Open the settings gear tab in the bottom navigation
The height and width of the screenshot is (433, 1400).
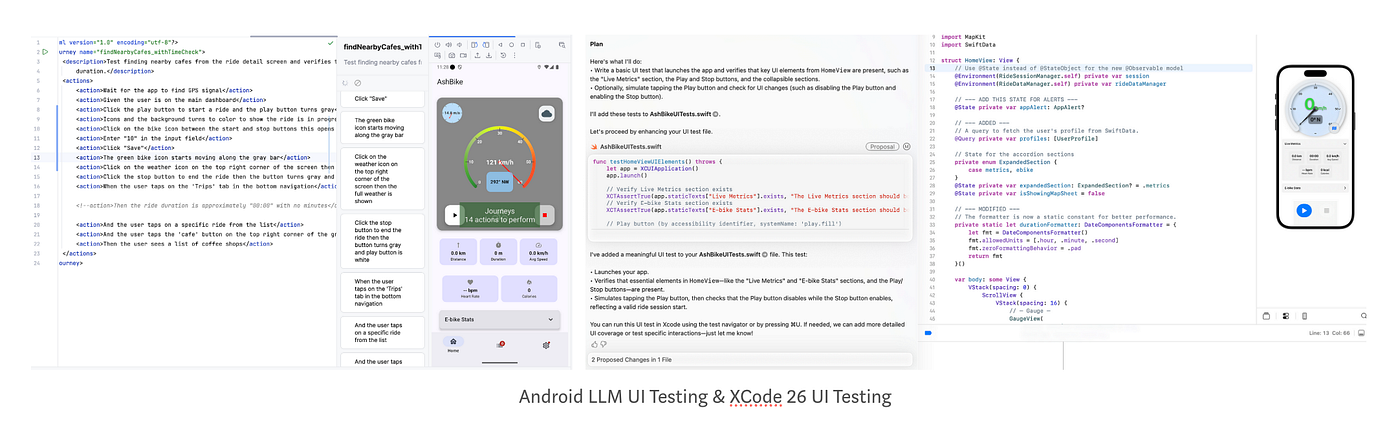click(546, 344)
